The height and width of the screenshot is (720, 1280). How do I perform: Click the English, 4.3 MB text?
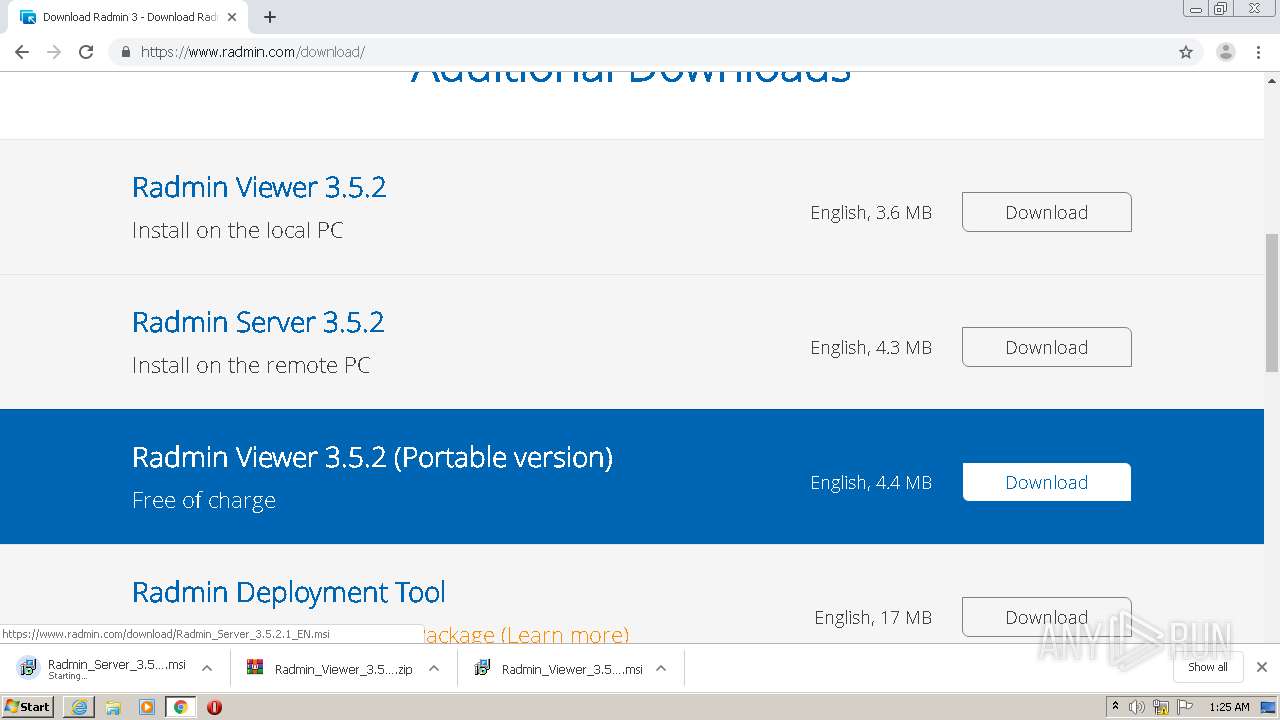(x=871, y=348)
